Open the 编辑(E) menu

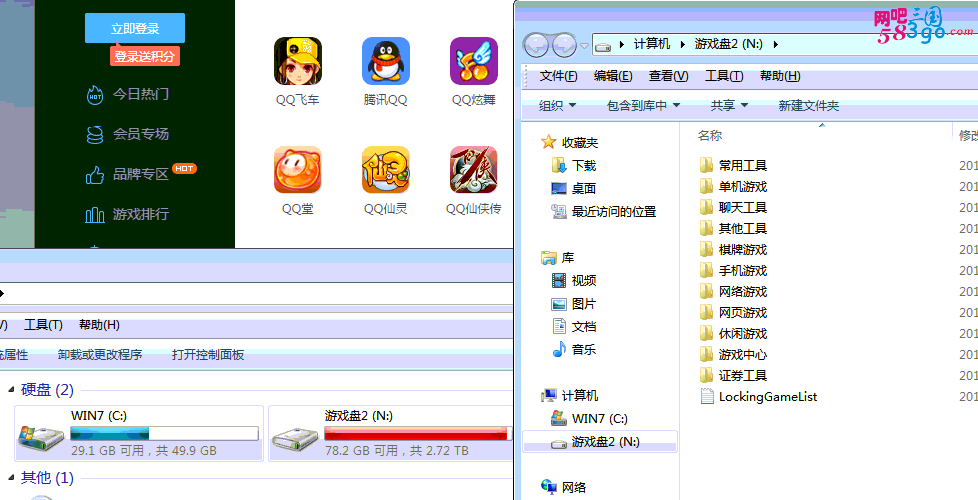(613, 76)
